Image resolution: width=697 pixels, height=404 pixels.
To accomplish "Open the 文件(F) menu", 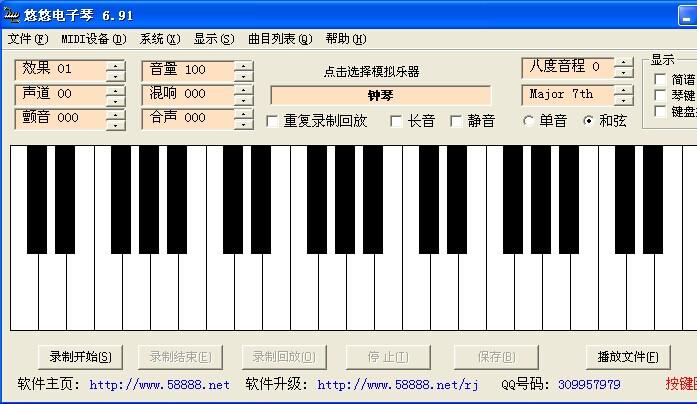I will point(28,39).
